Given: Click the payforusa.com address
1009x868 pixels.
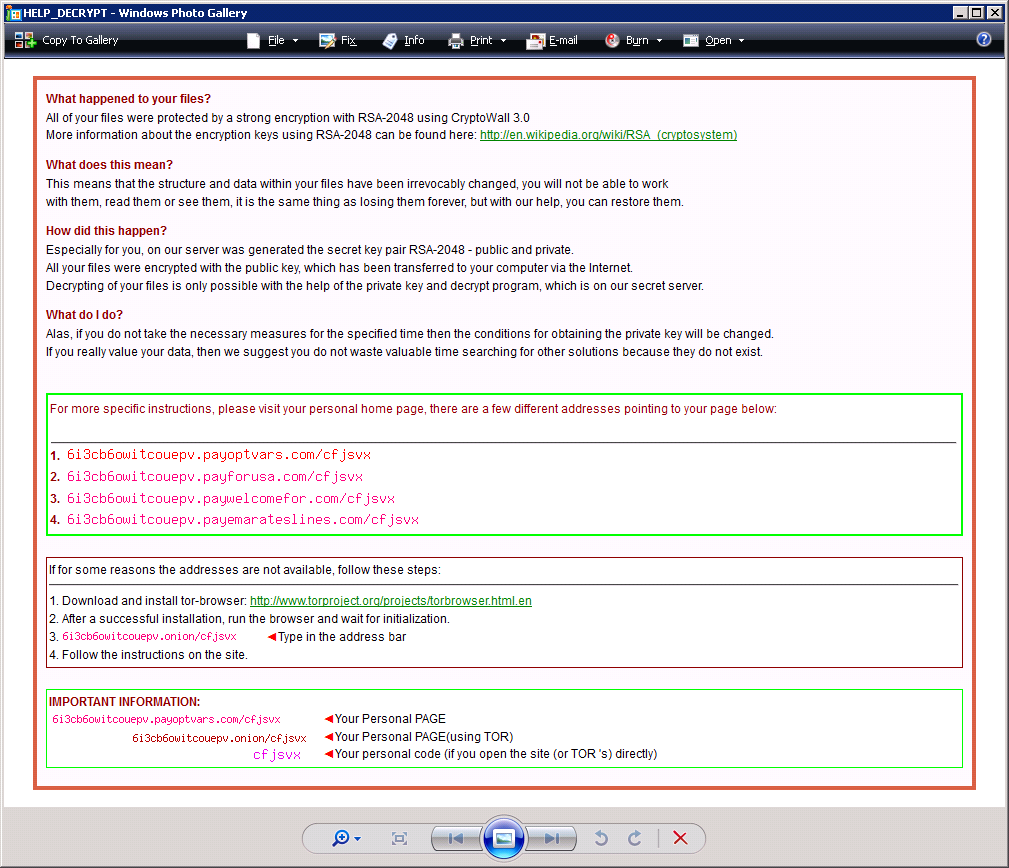Looking at the screenshot, I should (x=215, y=476).
